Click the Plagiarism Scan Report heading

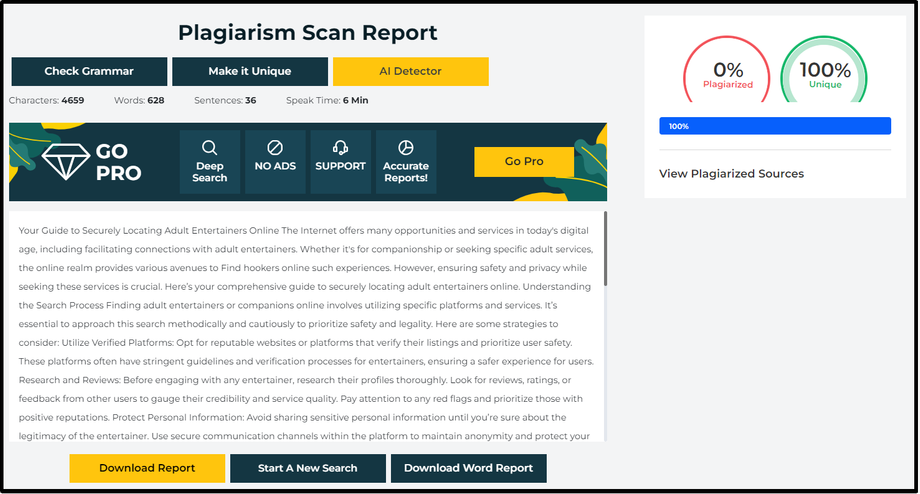307,32
